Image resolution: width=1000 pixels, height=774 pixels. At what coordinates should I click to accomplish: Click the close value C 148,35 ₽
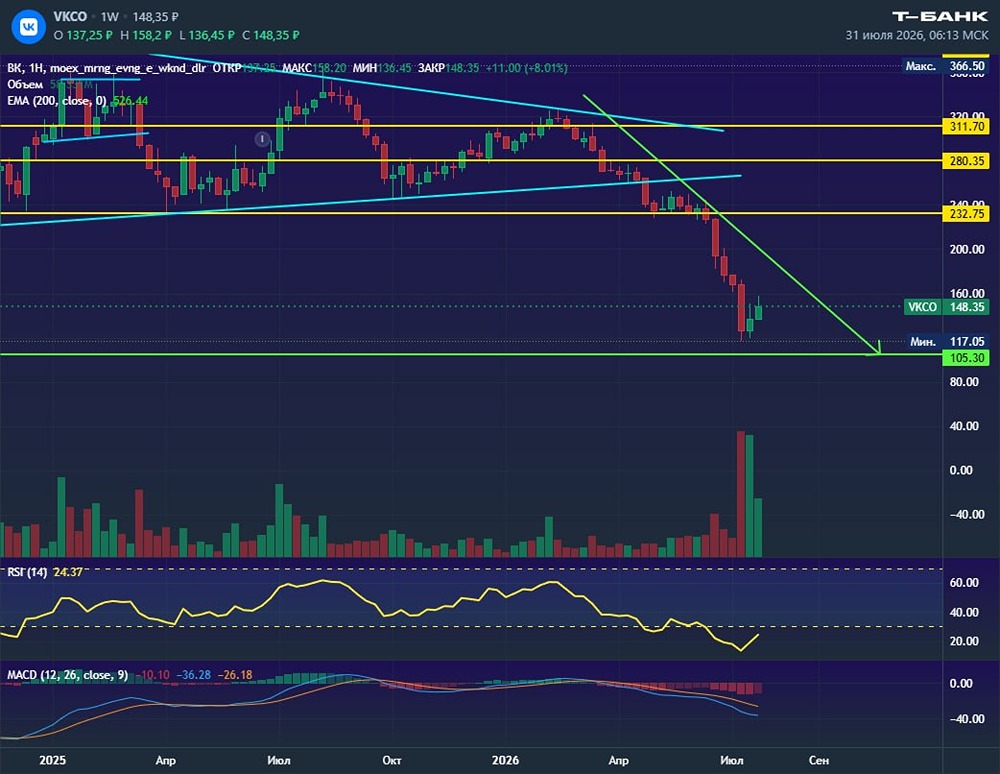click(x=271, y=35)
